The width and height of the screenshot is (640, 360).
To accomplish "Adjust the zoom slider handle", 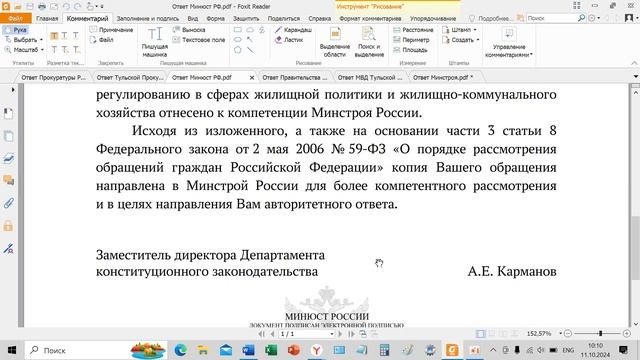I will coord(600,334).
